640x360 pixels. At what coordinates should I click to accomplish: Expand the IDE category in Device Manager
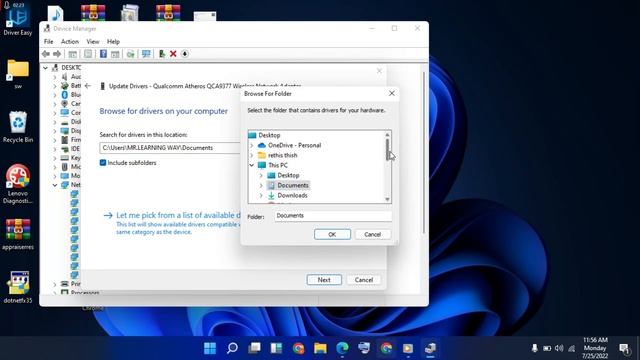[55, 149]
